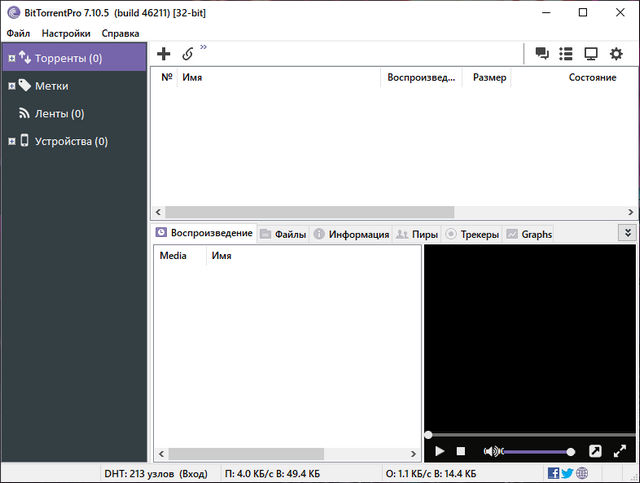Collapse the detail pane with double chevron
The image size is (640, 483).
click(628, 233)
